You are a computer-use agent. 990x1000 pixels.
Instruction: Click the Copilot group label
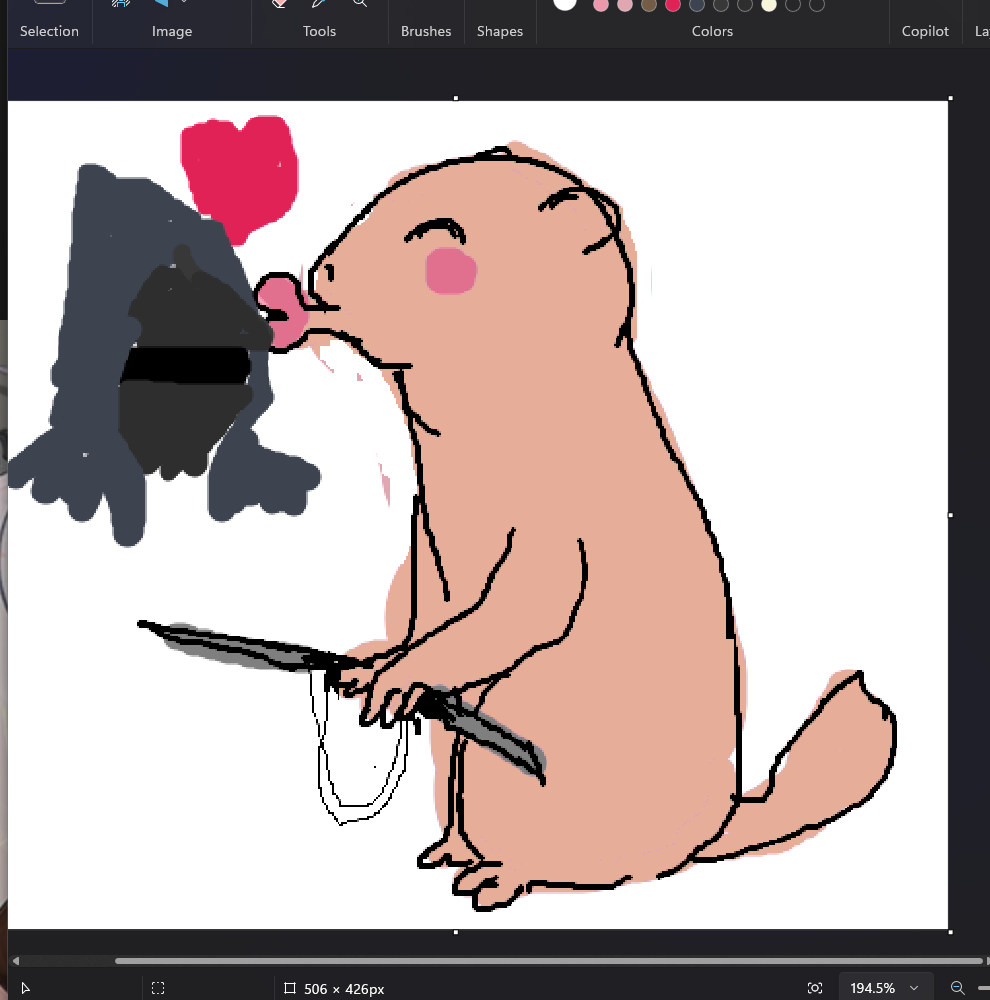(925, 31)
